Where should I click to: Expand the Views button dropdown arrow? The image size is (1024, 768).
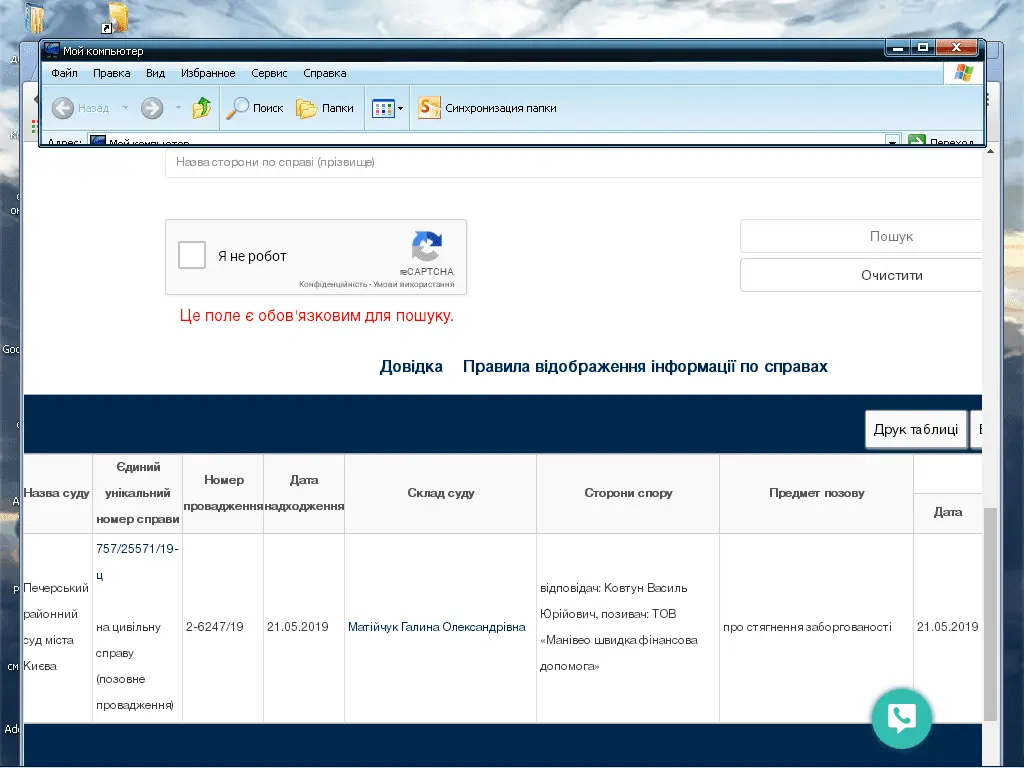click(401, 108)
